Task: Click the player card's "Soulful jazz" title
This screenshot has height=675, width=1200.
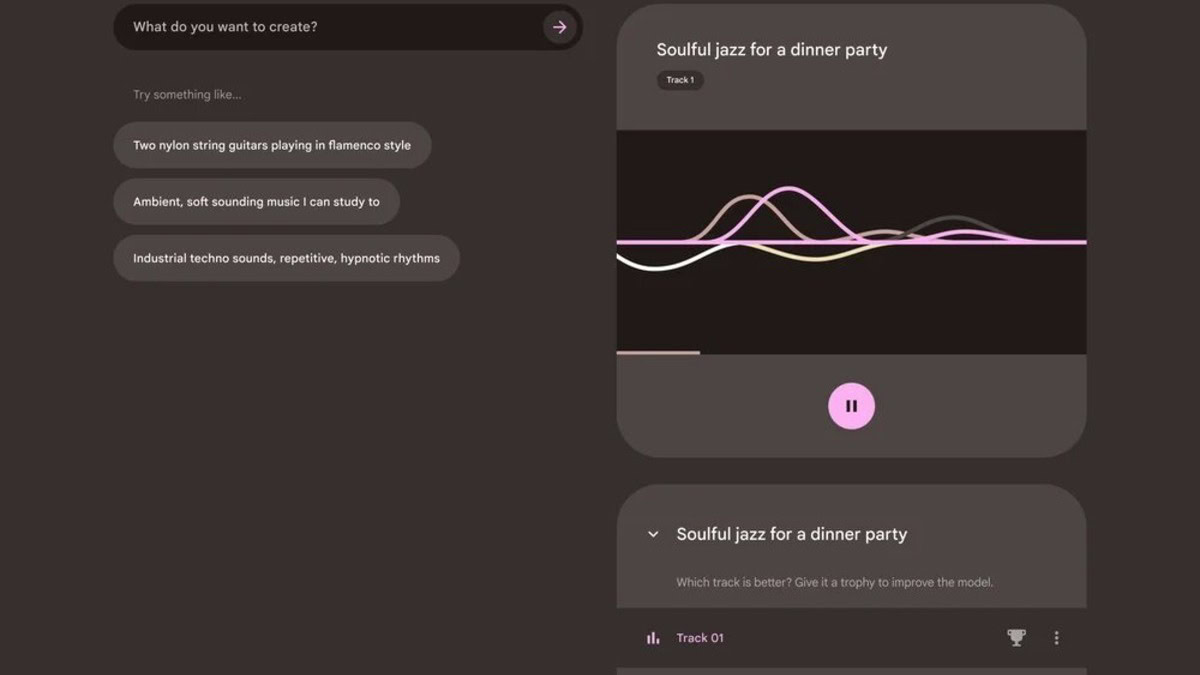Action: (771, 50)
